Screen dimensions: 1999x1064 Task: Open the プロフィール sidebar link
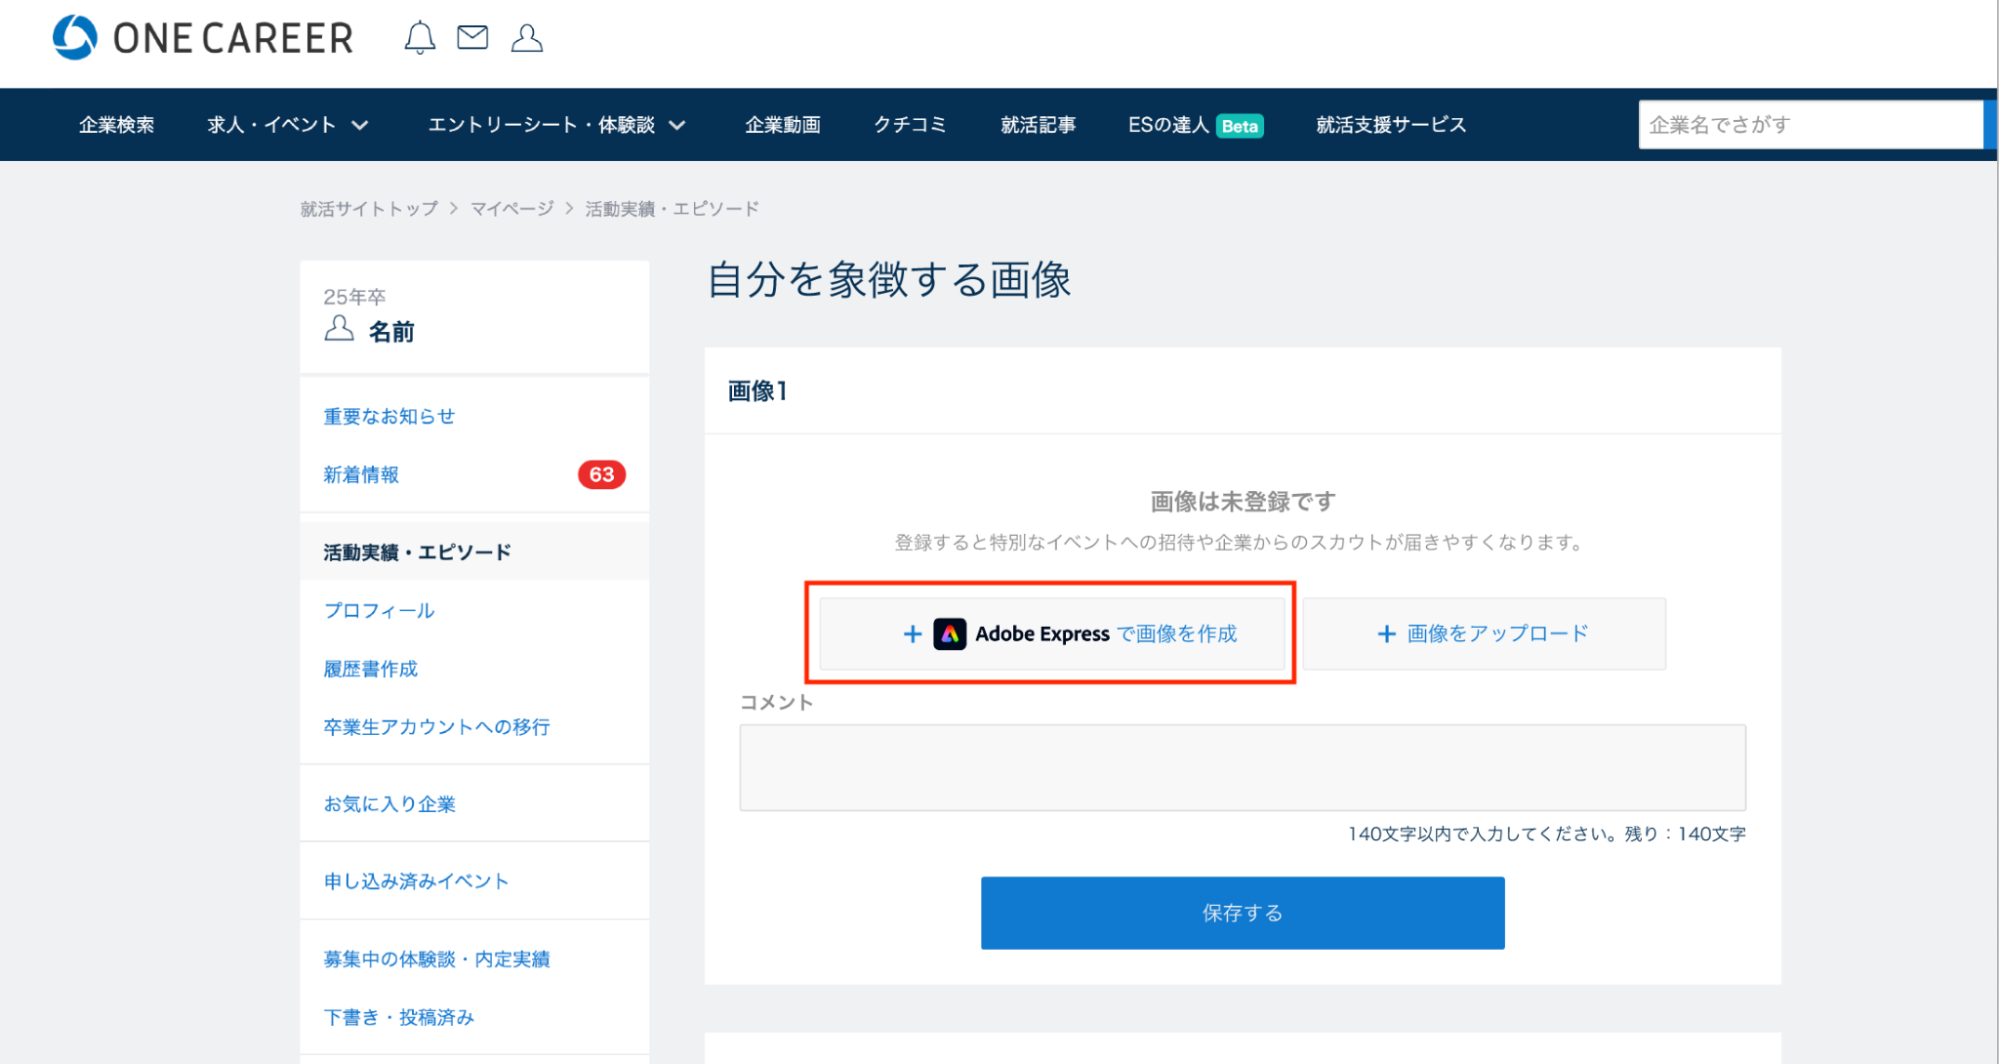(x=379, y=611)
